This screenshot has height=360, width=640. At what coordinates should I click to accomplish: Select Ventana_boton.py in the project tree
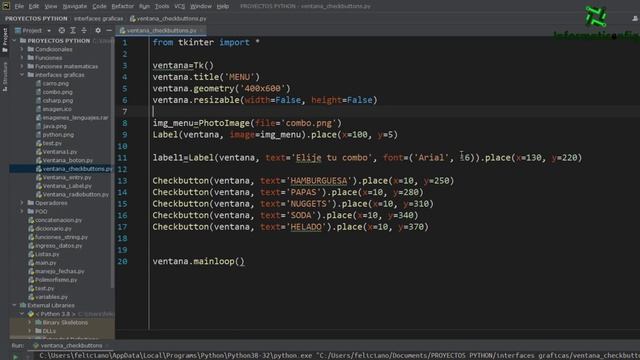(x=68, y=160)
